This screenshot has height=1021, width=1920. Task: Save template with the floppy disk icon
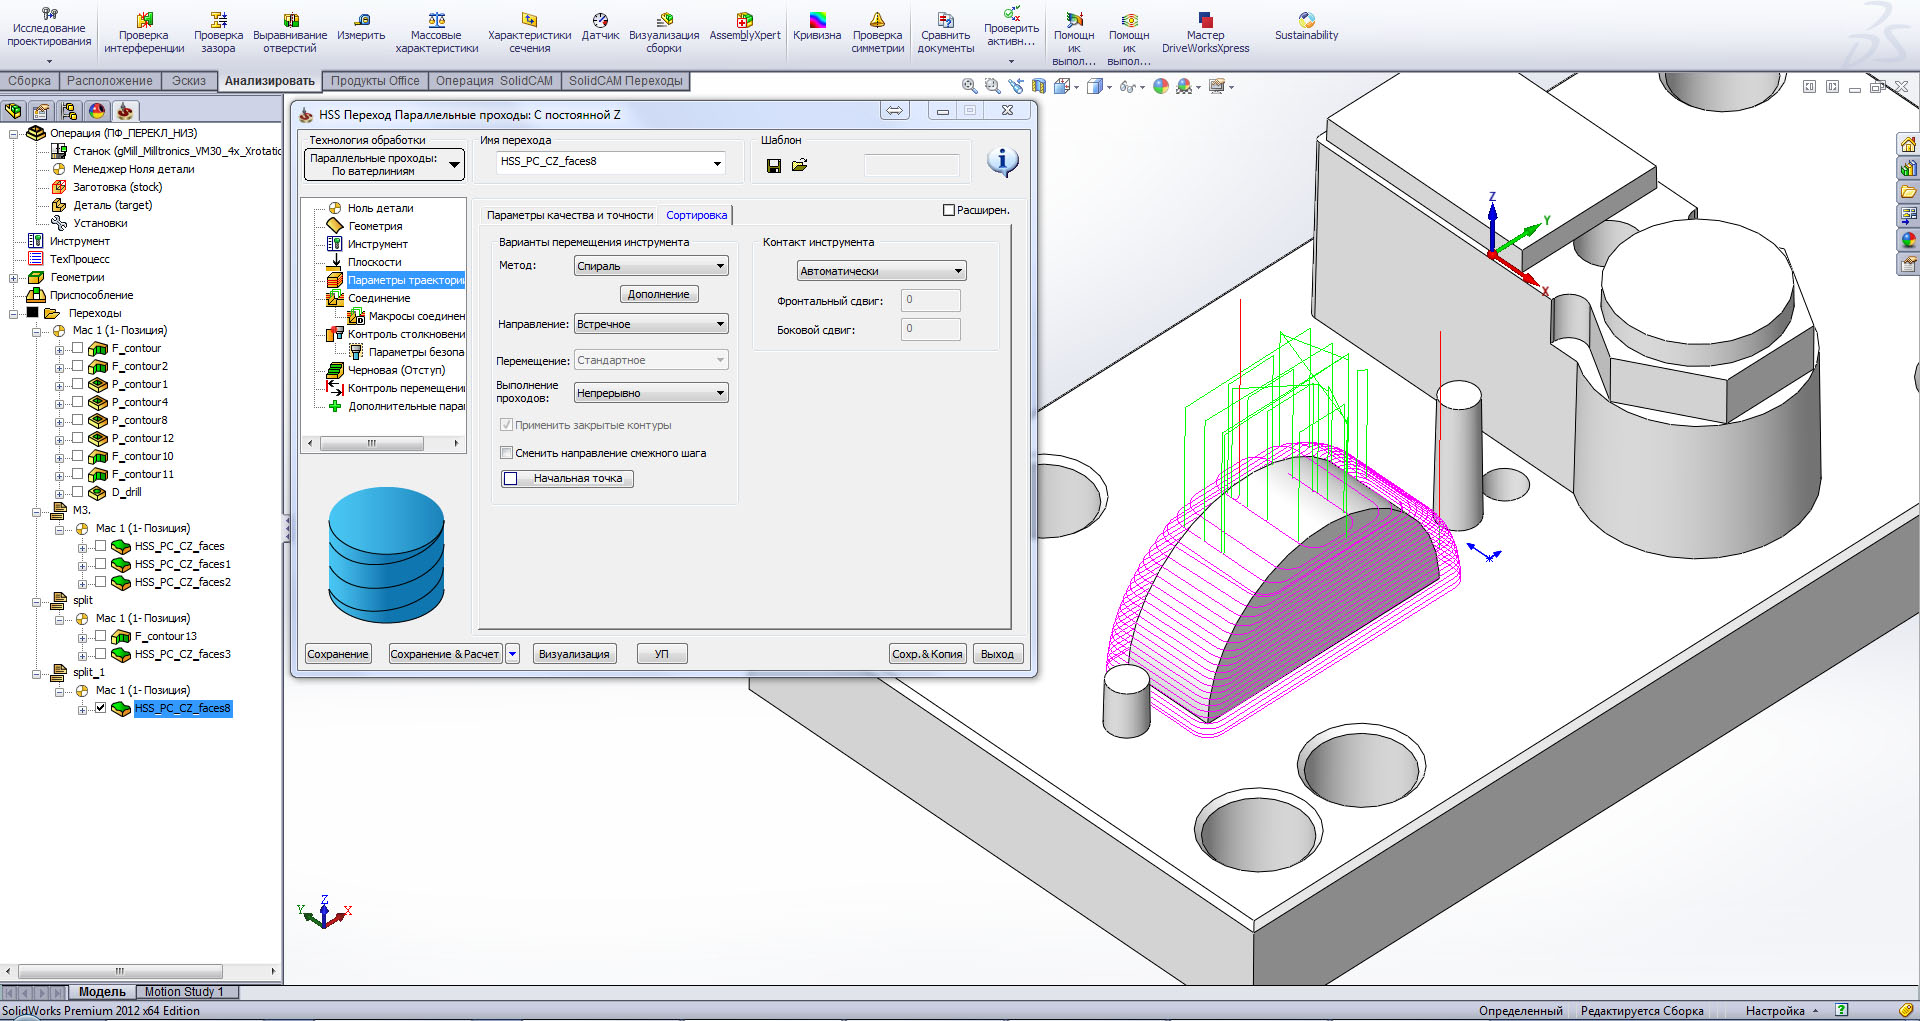point(774,165)
